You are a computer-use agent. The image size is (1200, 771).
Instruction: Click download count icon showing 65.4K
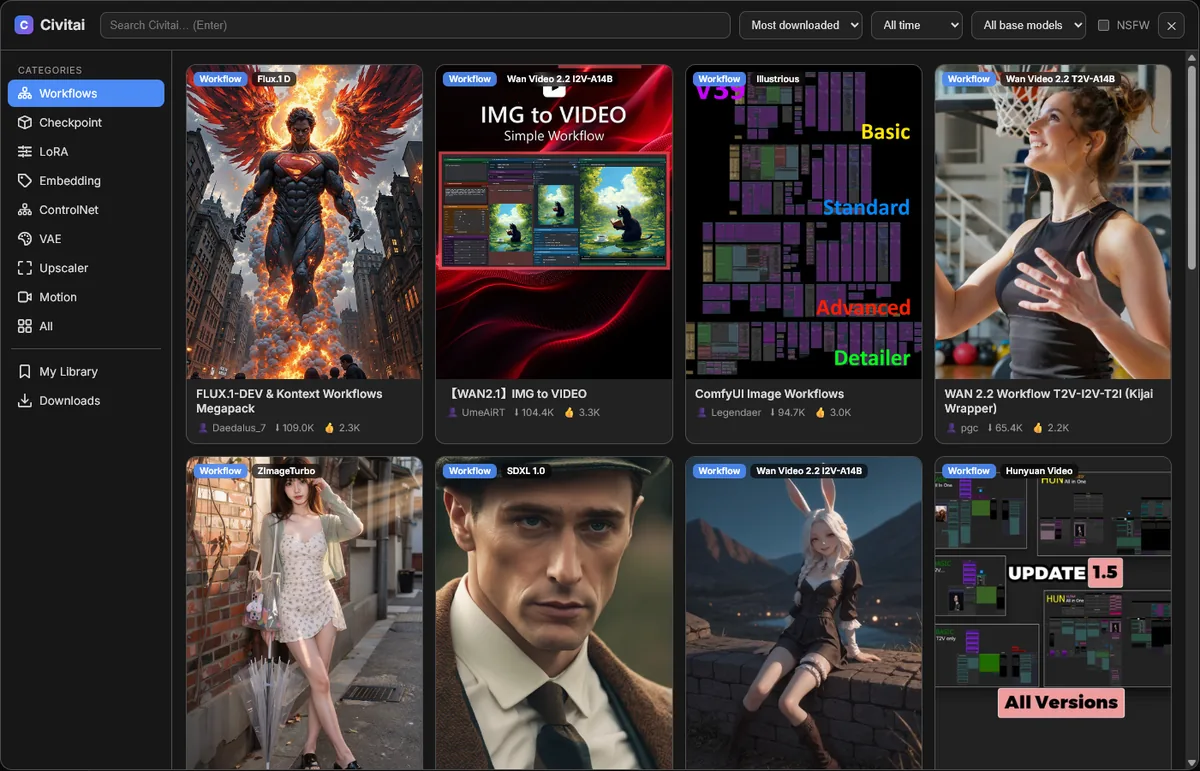point(991,428)
